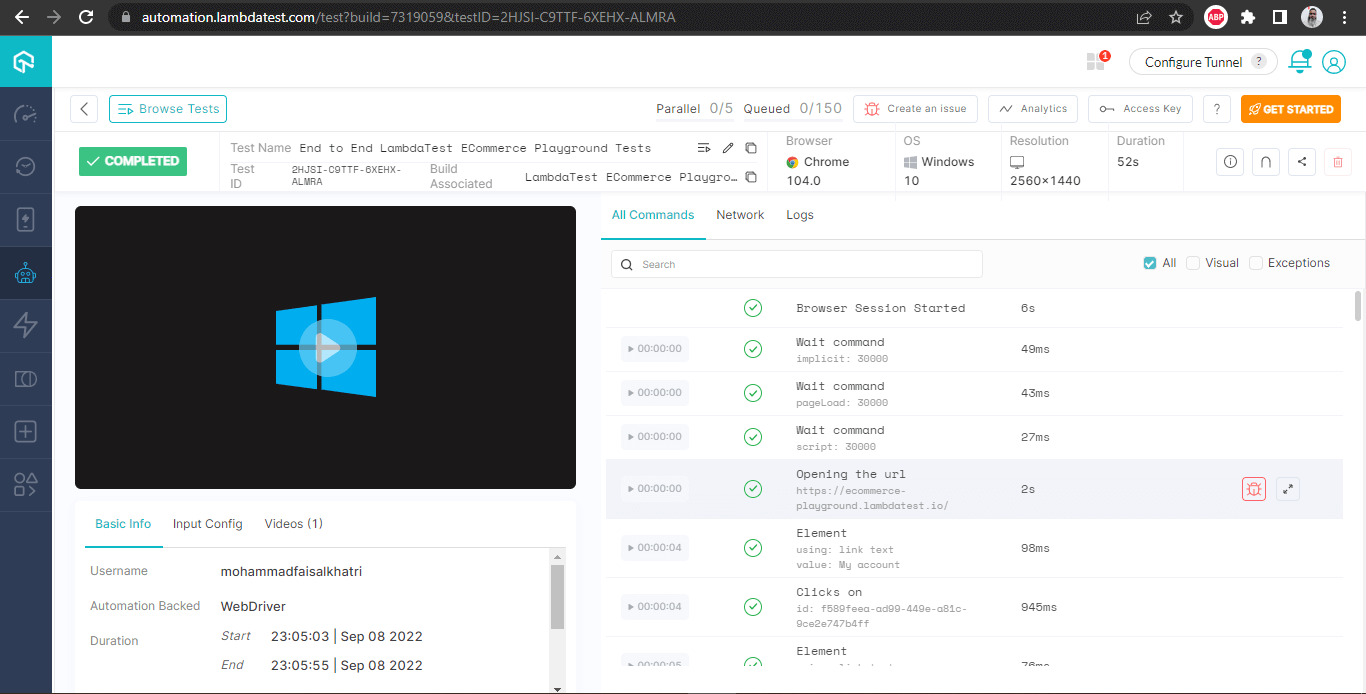Open test info via the info icon
Image resolution: width=1366 pixels, height=694 pixels.
tap(1229, 161)
